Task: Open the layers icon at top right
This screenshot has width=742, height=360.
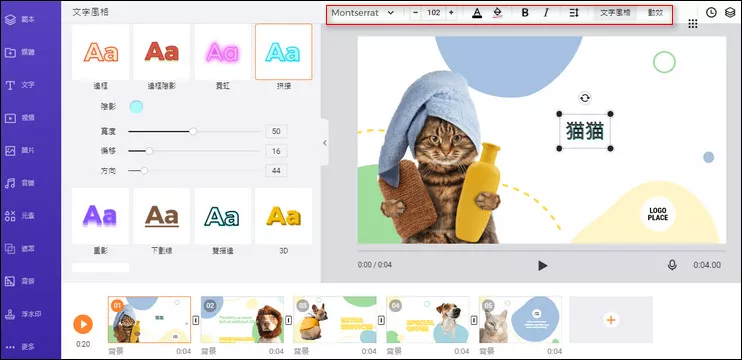Action: coord(730,13)
